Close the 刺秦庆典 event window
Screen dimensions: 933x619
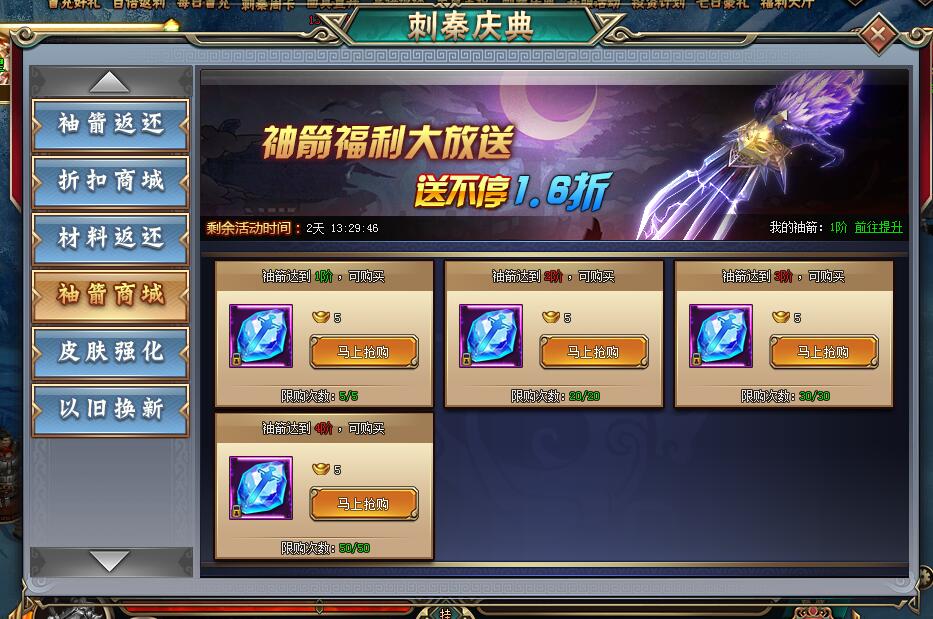pos(878,34)
